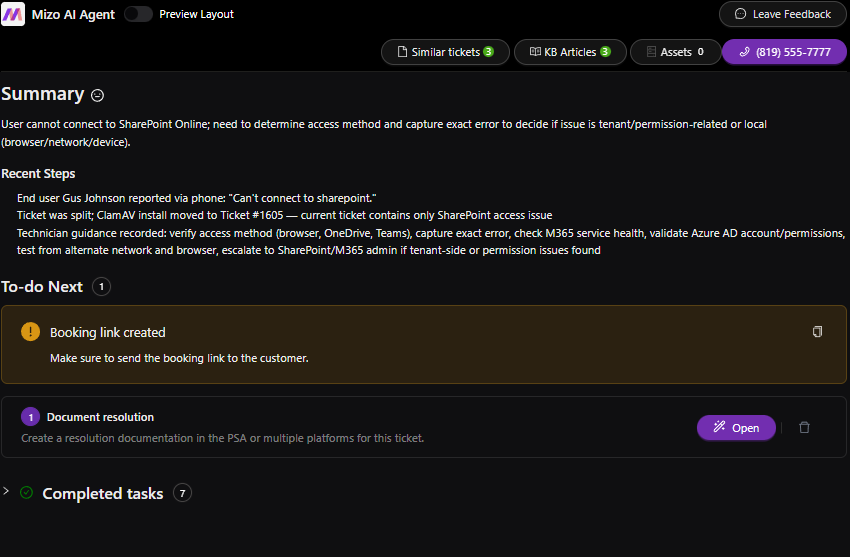Click the Mizo AI Agent logo icon
850x557 pixels.
[13, 14]
